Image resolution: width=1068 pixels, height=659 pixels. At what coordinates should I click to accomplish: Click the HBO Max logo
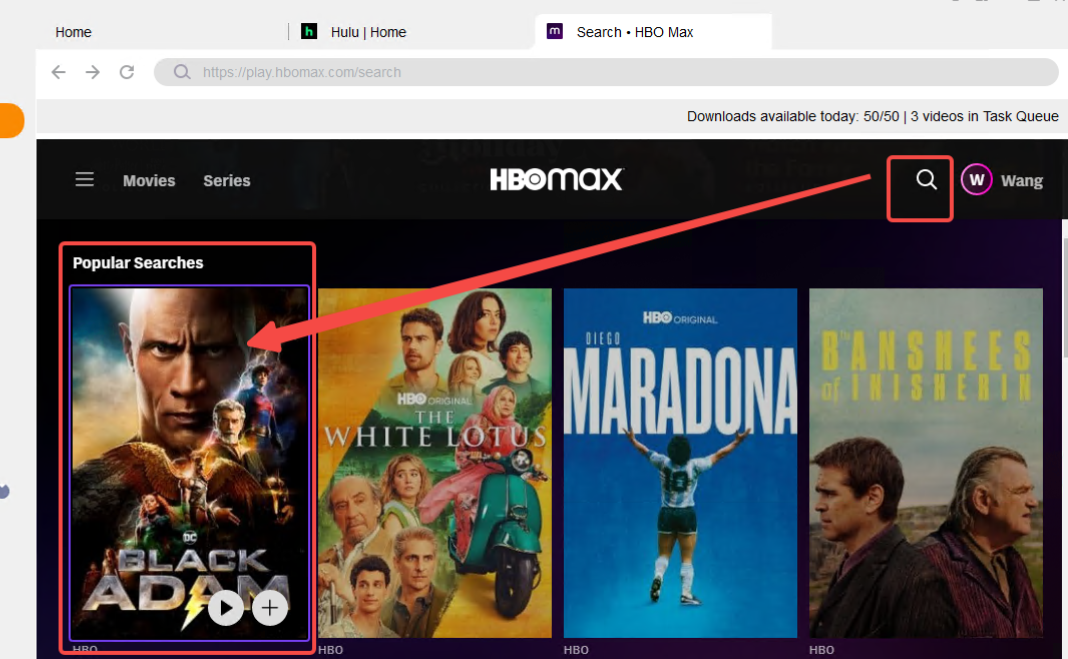pyautogui.click(x=556, y=180)
